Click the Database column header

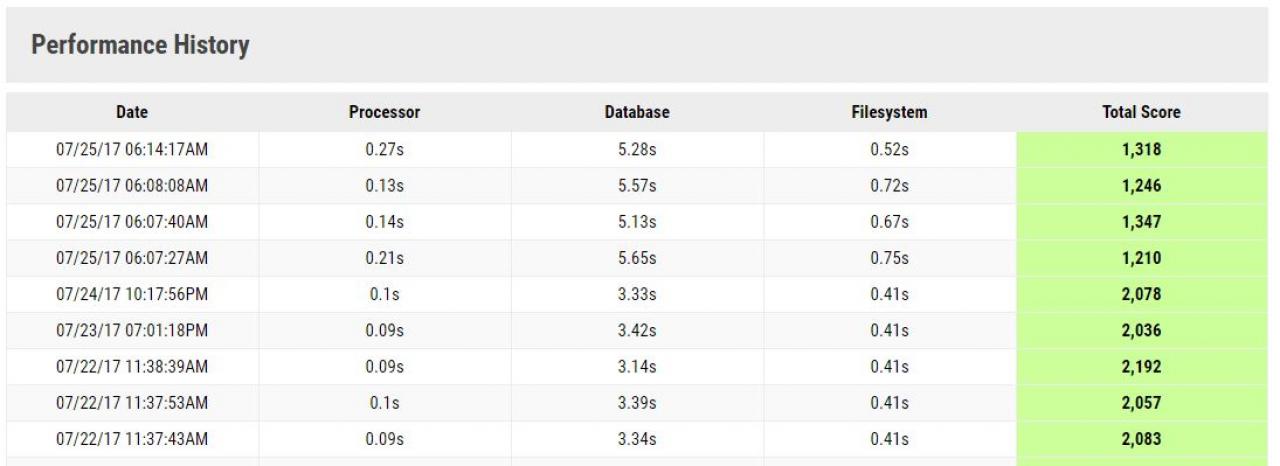pyautogui.click(x=637, y=112)
